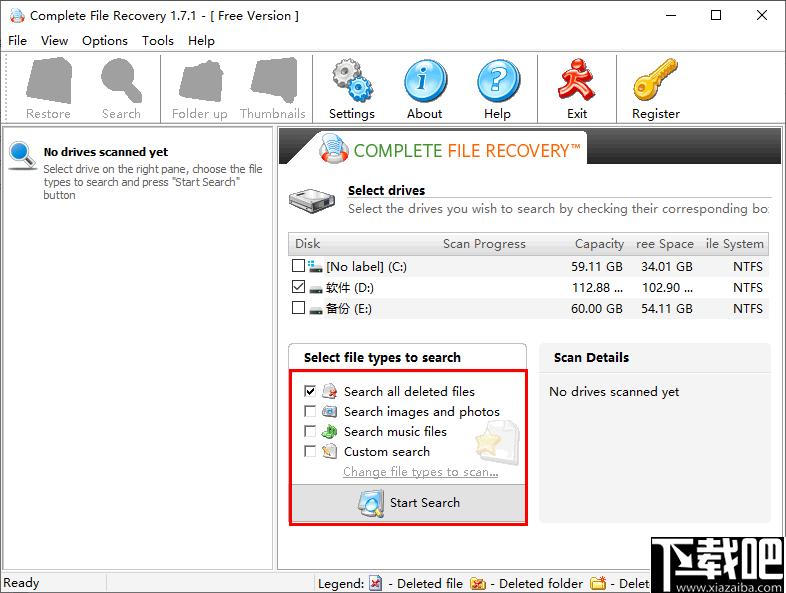Check the 备份 (E:) drive checkbox

(298, 307)
